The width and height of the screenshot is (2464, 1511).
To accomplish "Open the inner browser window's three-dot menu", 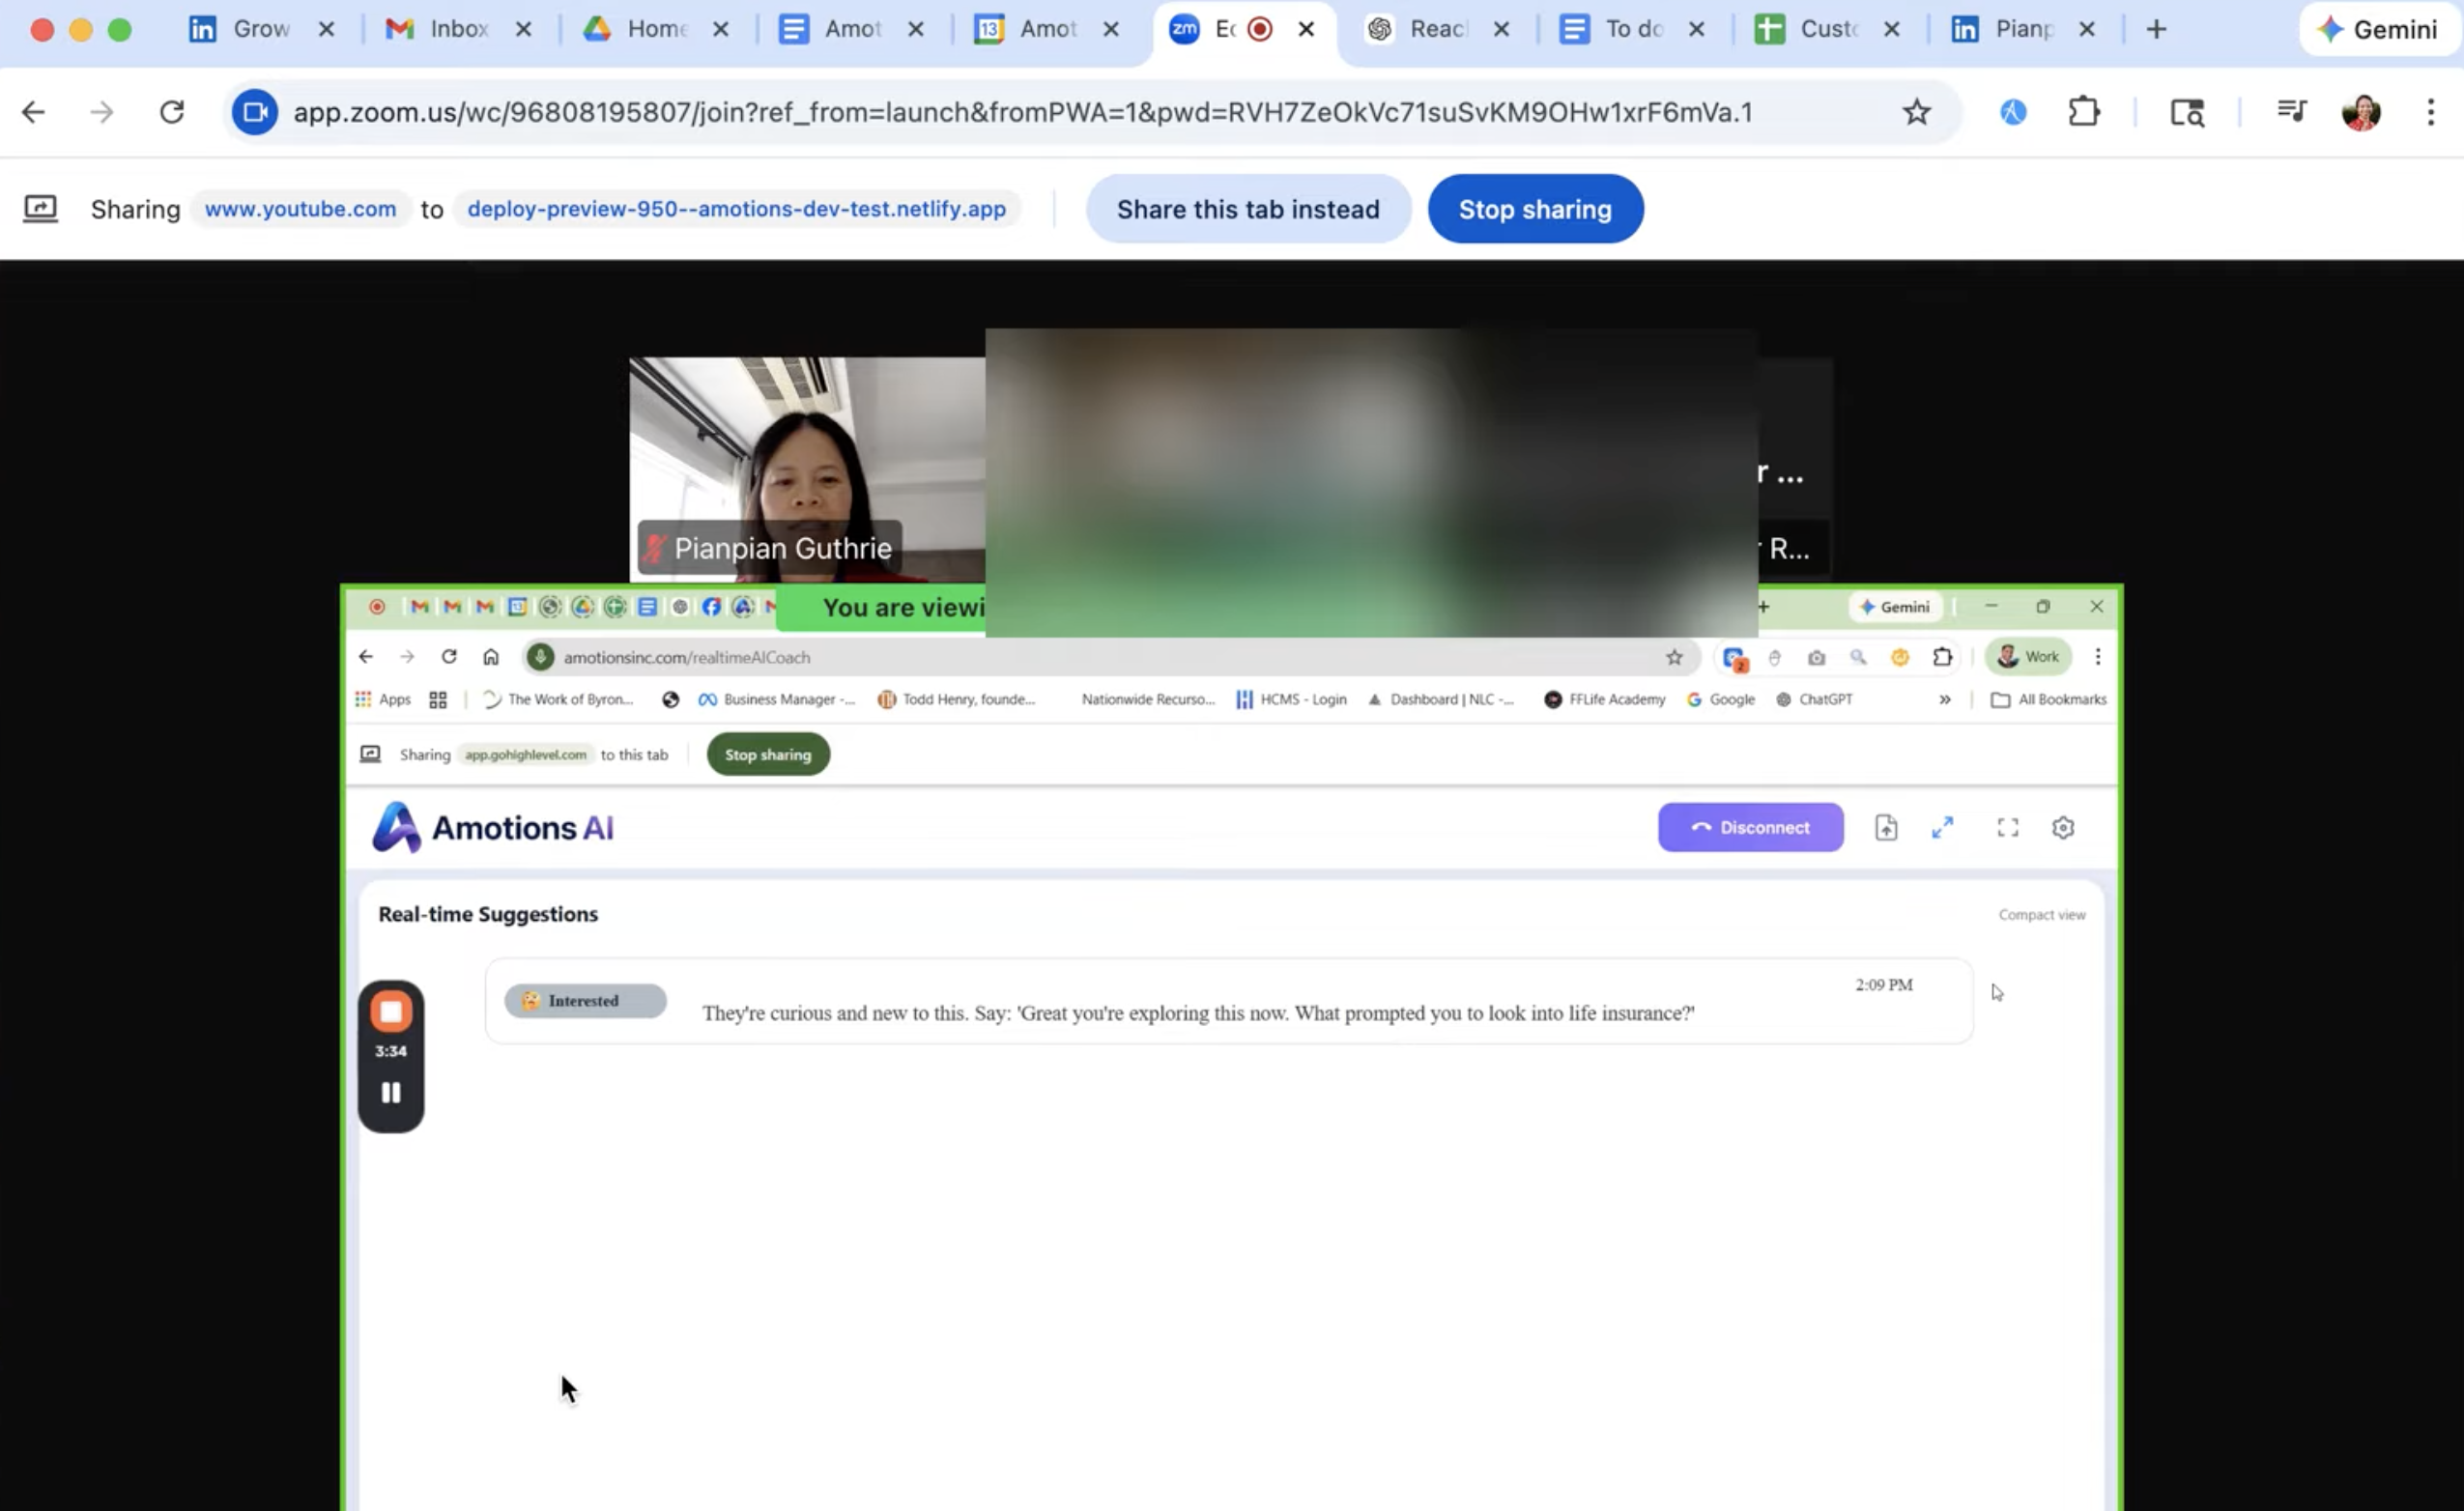I will click(x=2098, y=657).
